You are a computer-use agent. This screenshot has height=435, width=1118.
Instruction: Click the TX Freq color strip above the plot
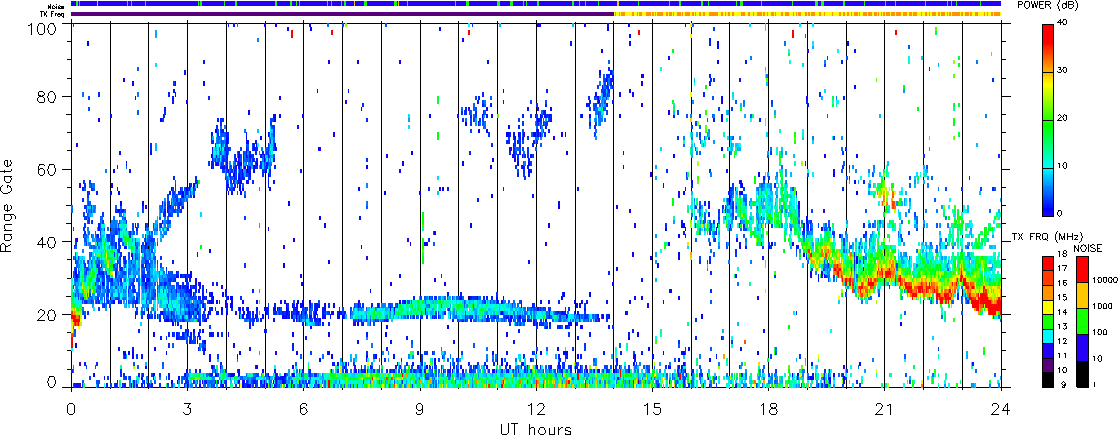[x=536, y=14]
